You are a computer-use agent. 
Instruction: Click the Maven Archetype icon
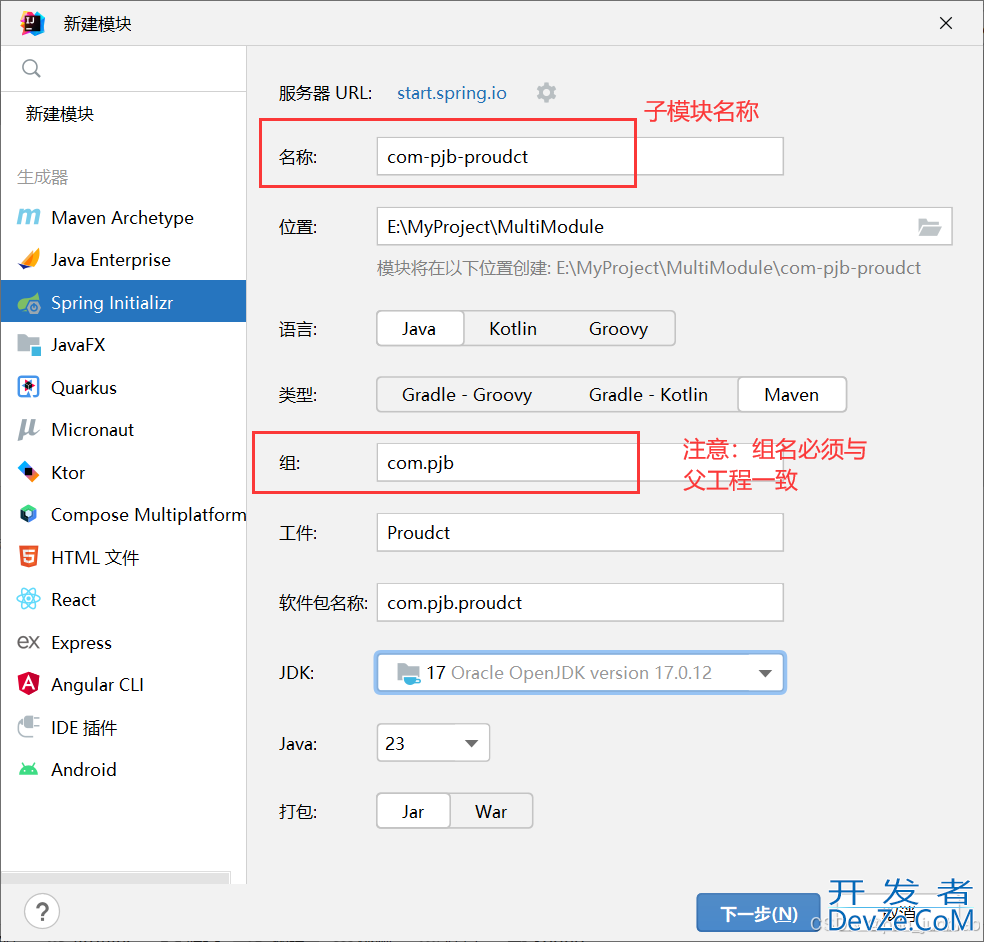28,217
